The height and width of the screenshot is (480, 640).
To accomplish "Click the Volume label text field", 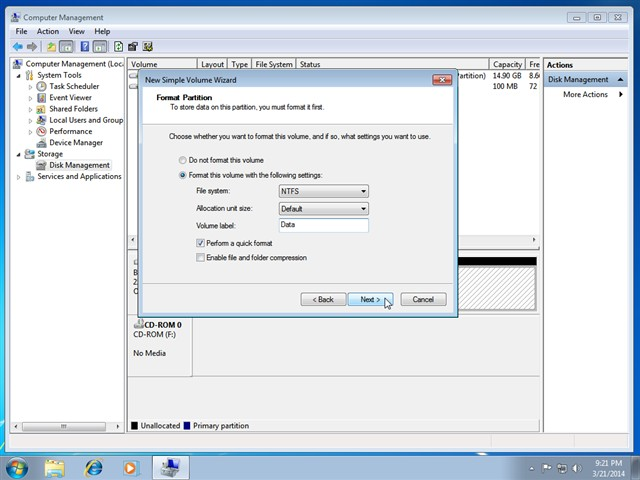I will [324, 225].
